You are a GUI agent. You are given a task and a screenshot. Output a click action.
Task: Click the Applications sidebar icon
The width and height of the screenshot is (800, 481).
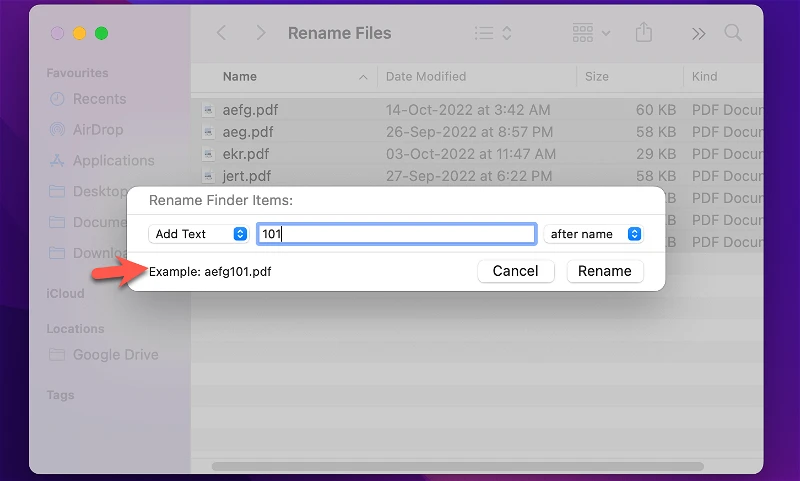[57, 161]
